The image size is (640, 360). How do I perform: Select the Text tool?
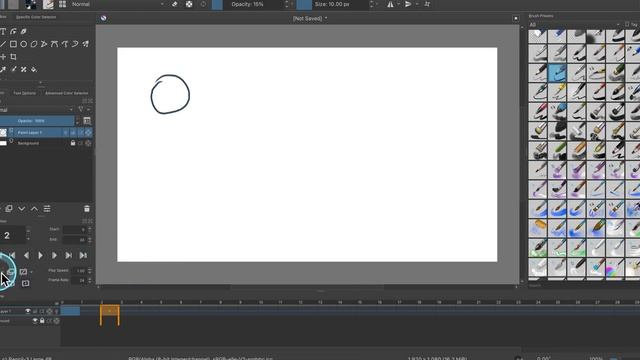[x=3, y=31]
